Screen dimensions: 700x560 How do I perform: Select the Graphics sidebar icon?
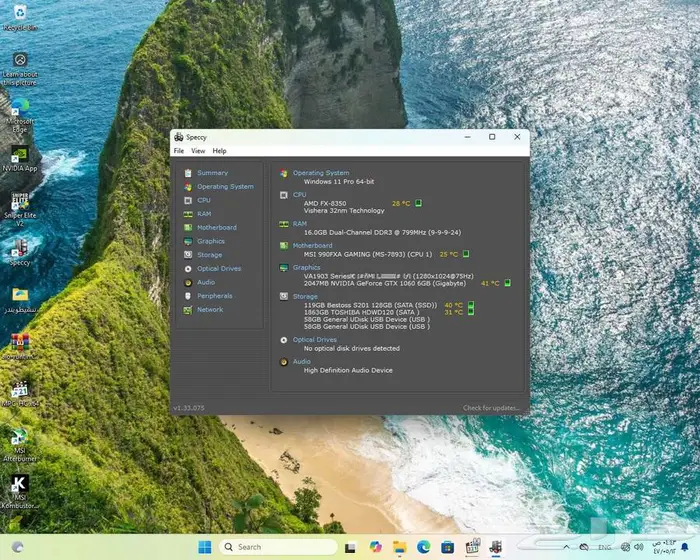pyautogui.click(x=187, y=241)
